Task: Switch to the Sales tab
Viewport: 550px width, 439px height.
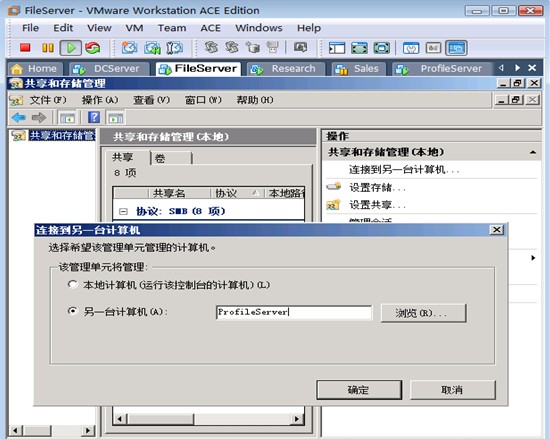Action: [x=358, y=69]
